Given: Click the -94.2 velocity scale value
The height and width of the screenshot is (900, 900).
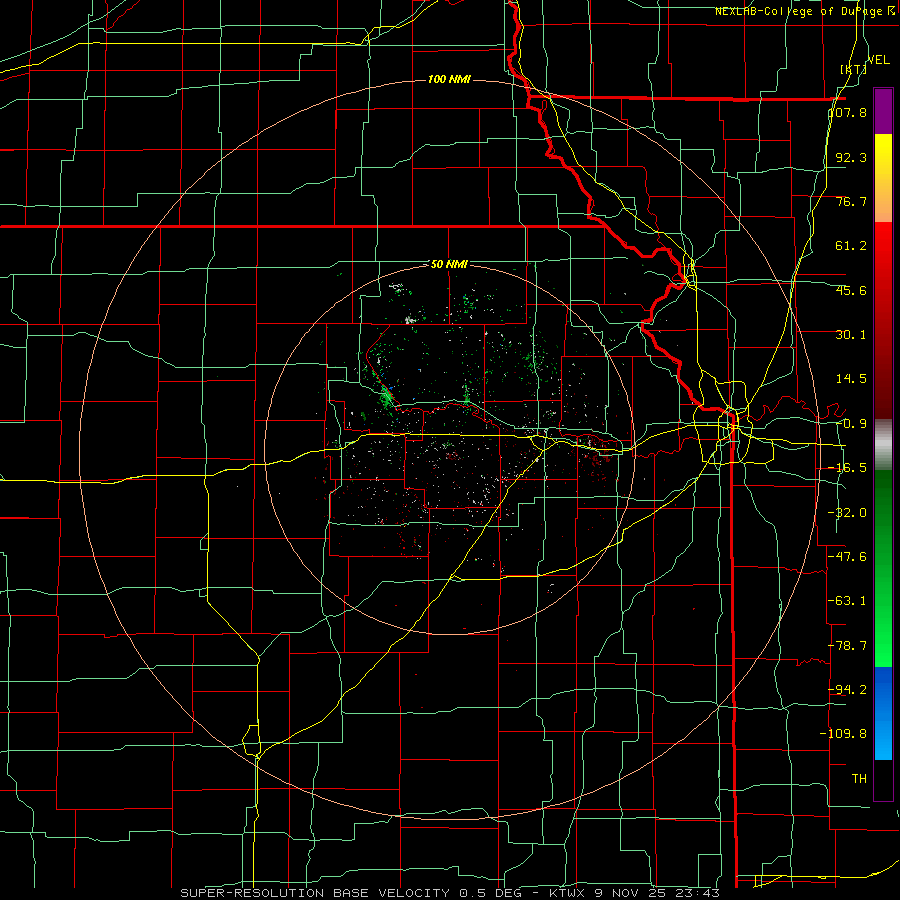Looking at the screenshot, I should 847,689.
